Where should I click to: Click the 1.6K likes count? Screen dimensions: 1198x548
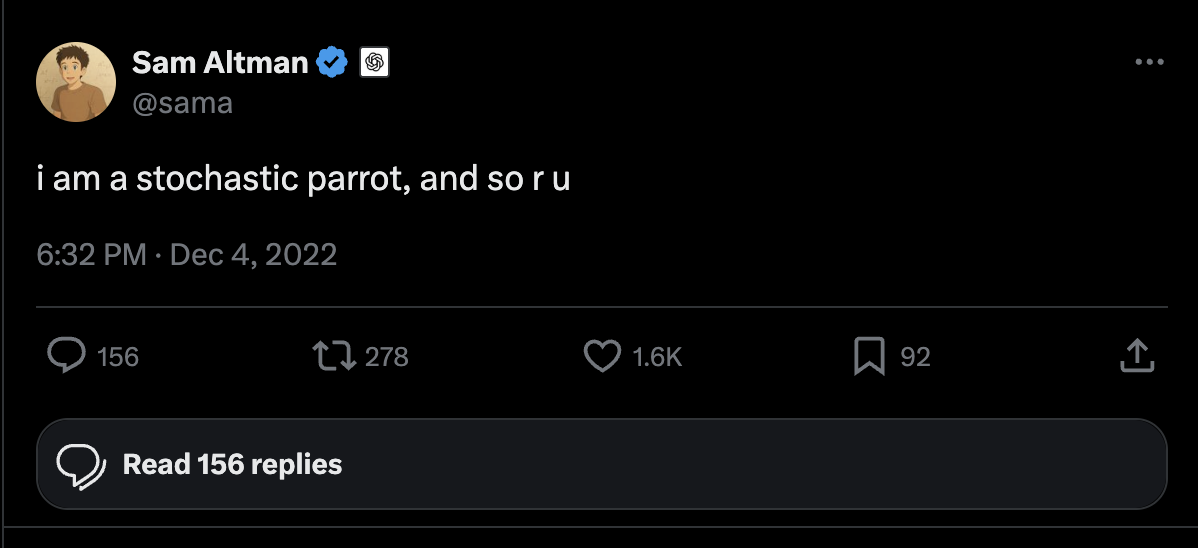coord(658,357)
